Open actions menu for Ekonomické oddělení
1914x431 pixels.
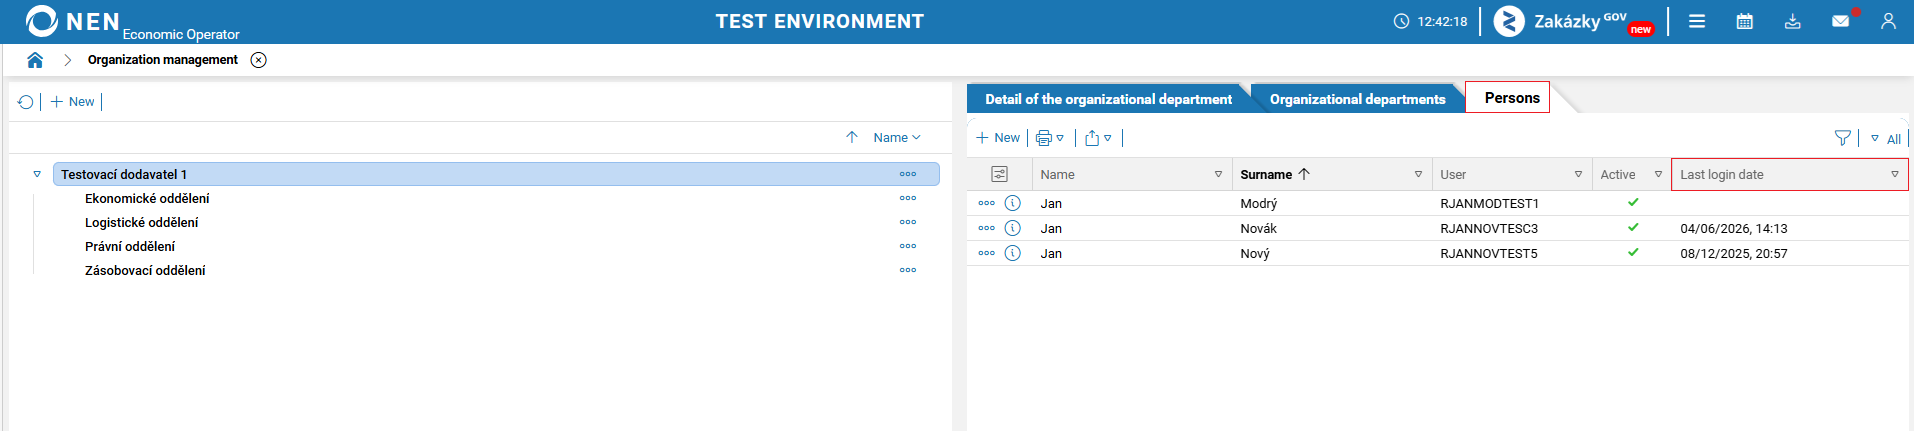pyautogui.click(x=908, y=198)
